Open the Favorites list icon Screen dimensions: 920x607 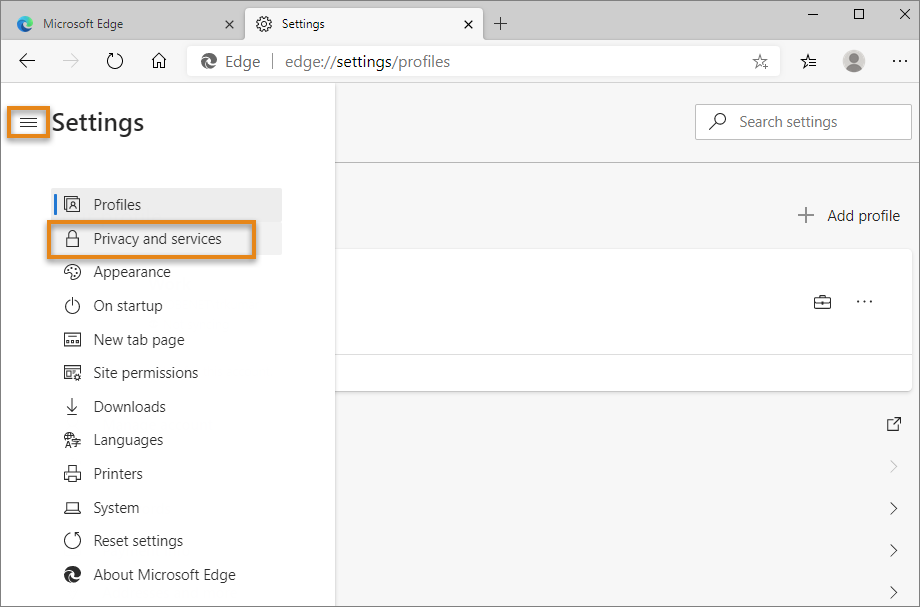[809, 62]
